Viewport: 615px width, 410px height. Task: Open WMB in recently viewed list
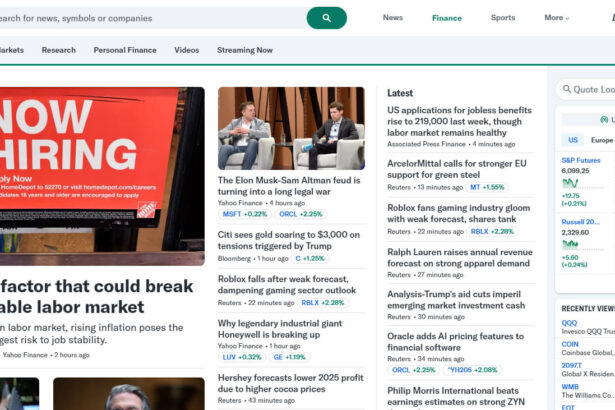click(570, 387)
